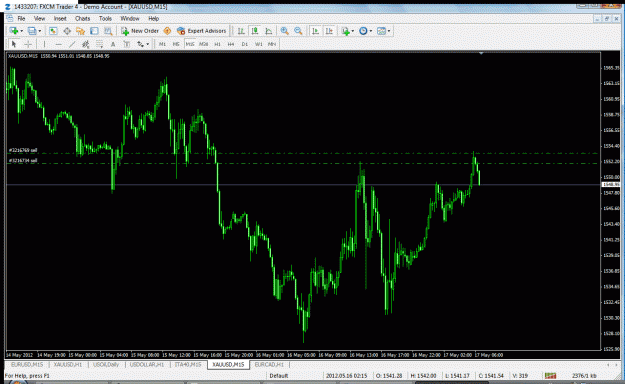Click the connection status bars indicator
Image resolution: width=625 pixels, height=384 pixels.
coord(550,376)
